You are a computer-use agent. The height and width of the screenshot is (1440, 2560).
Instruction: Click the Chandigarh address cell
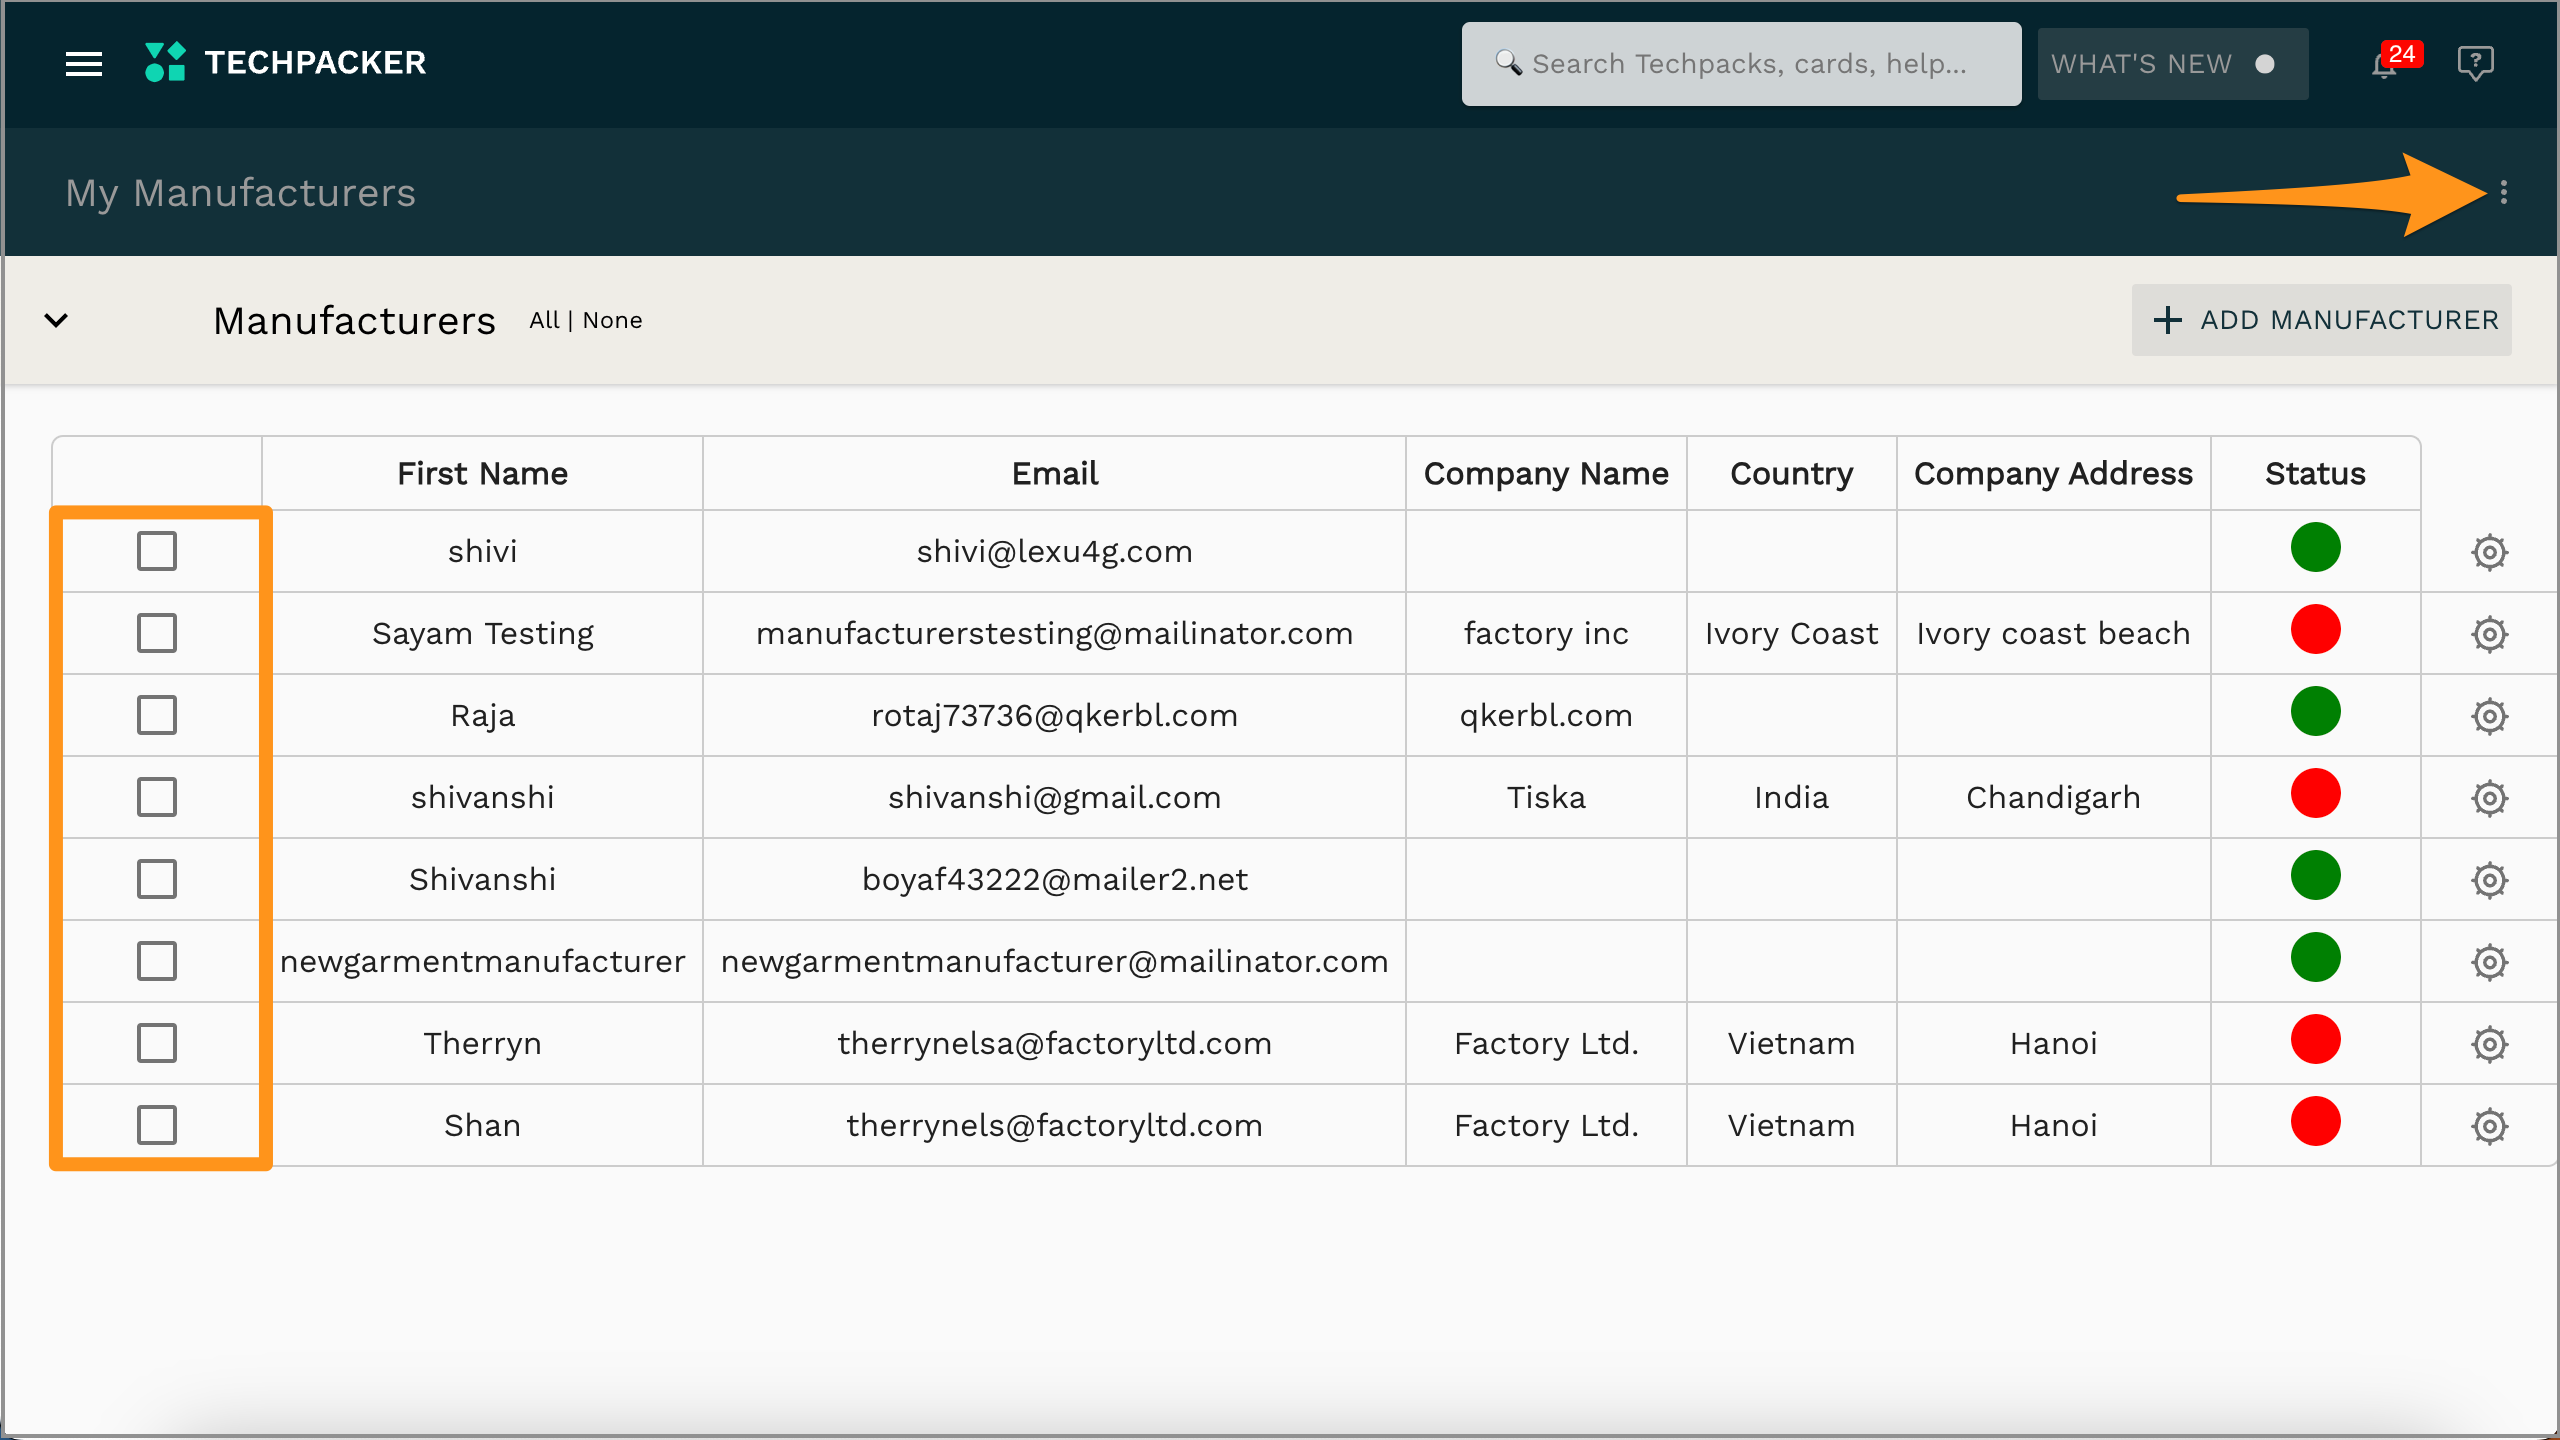[2053, 798]
